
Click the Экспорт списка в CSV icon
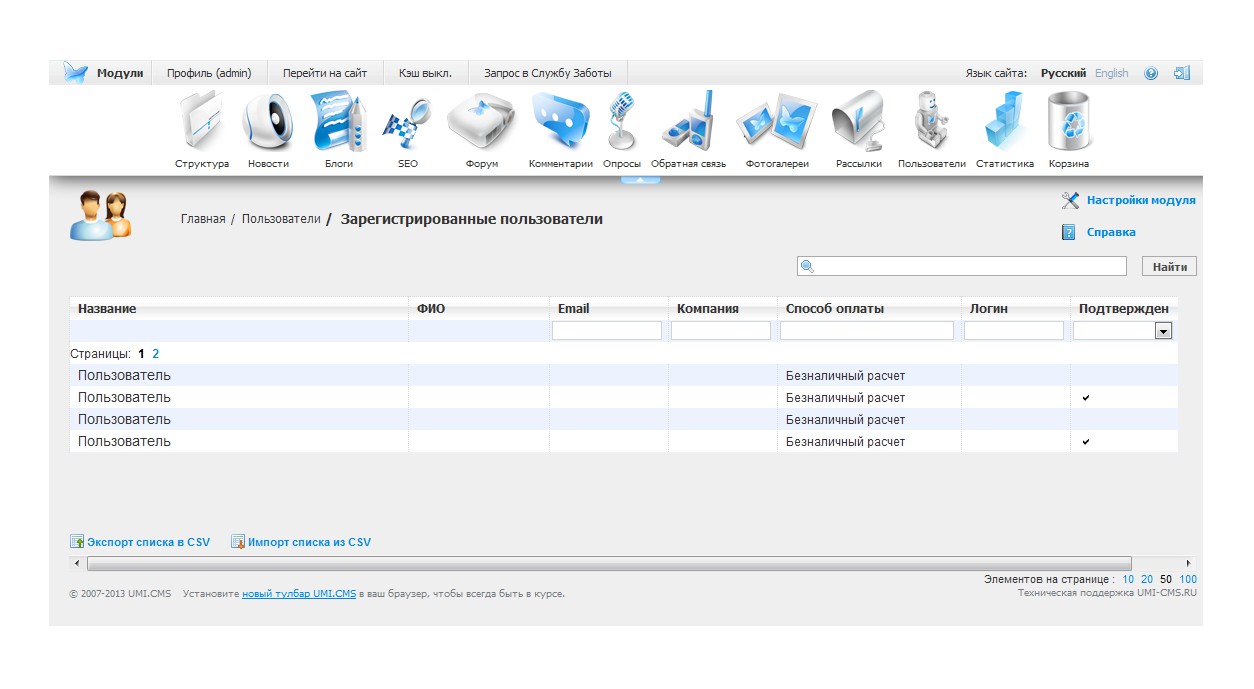tap(76, 542)
